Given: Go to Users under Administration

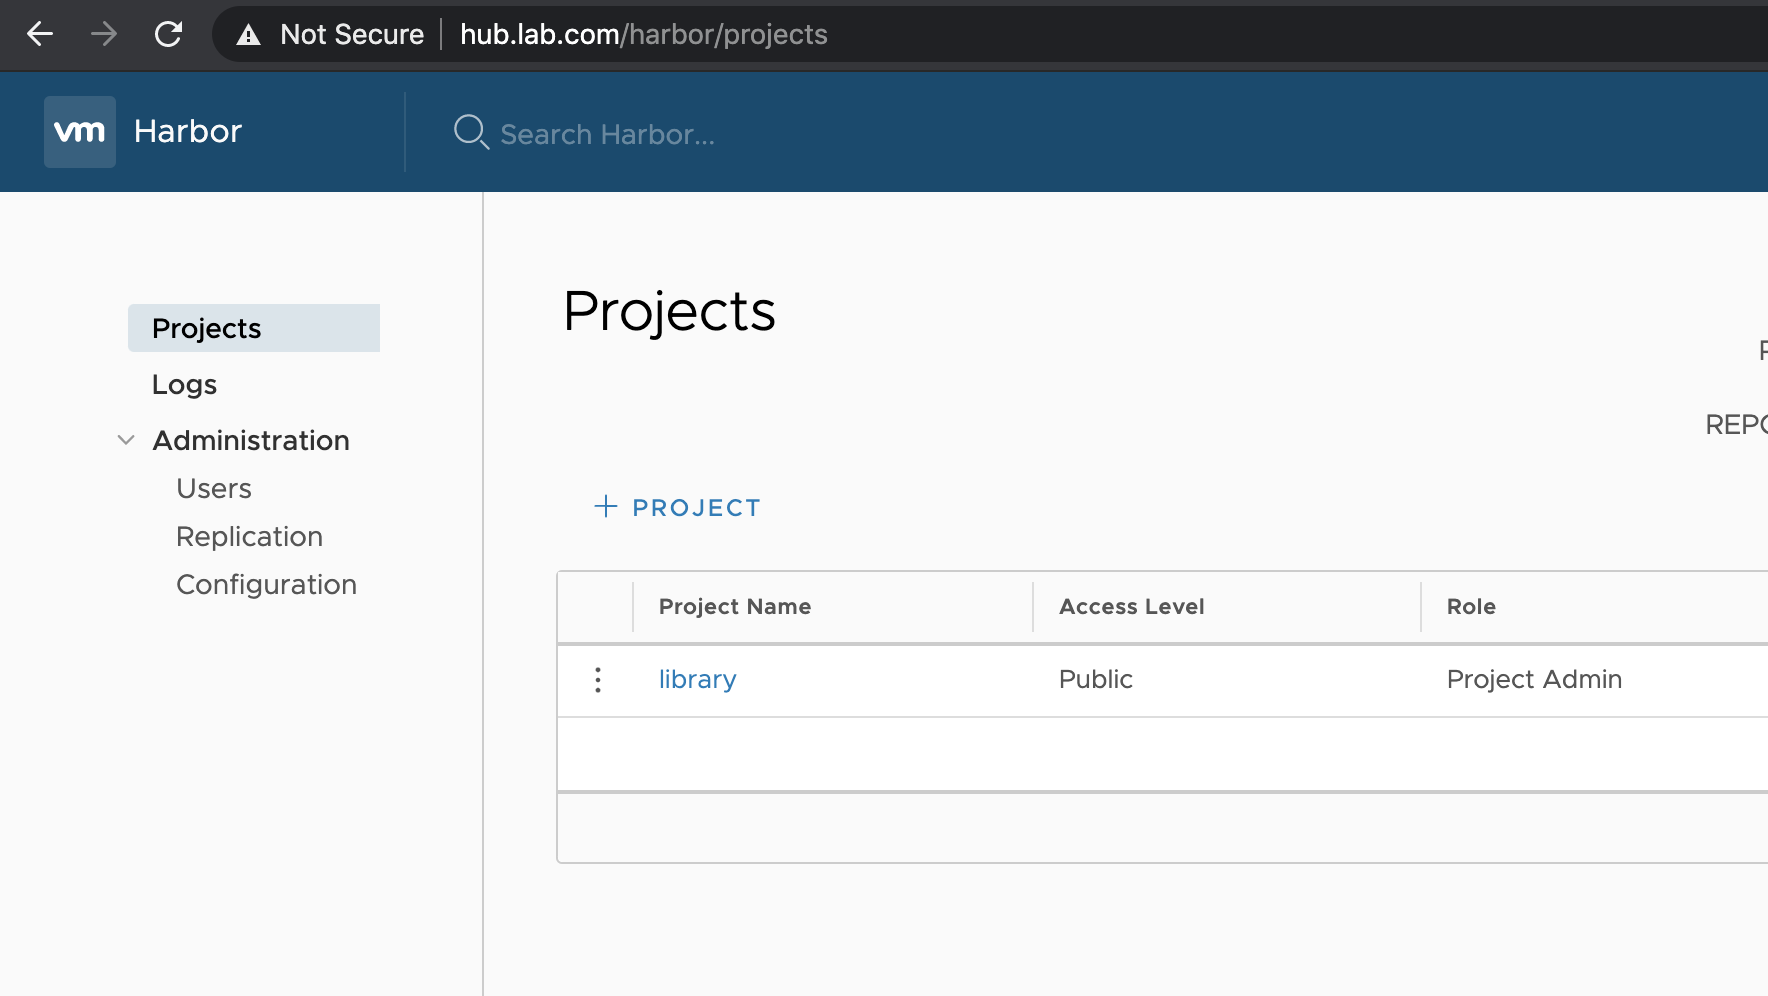Looking at the screenshot, I should 214,489.
